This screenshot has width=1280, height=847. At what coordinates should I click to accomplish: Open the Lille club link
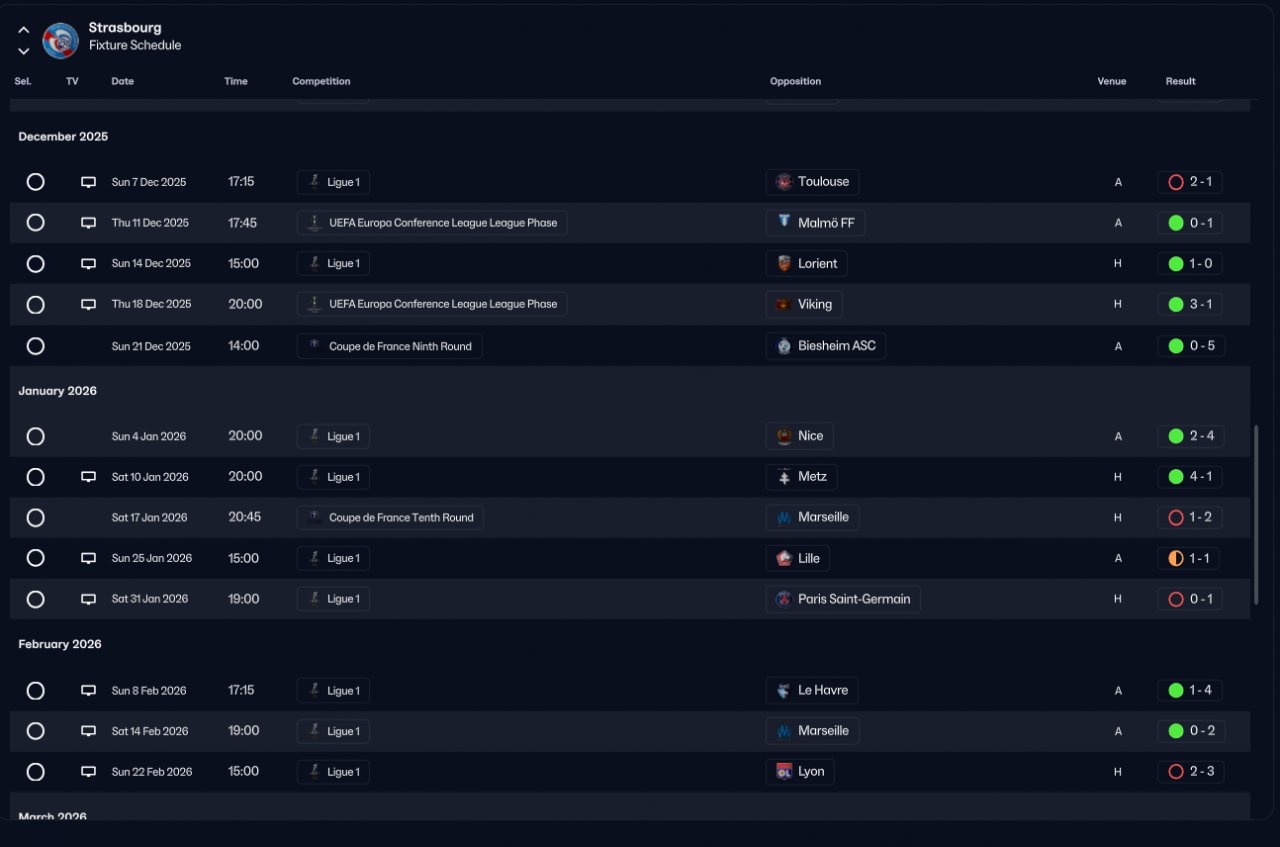coord(799,558)
